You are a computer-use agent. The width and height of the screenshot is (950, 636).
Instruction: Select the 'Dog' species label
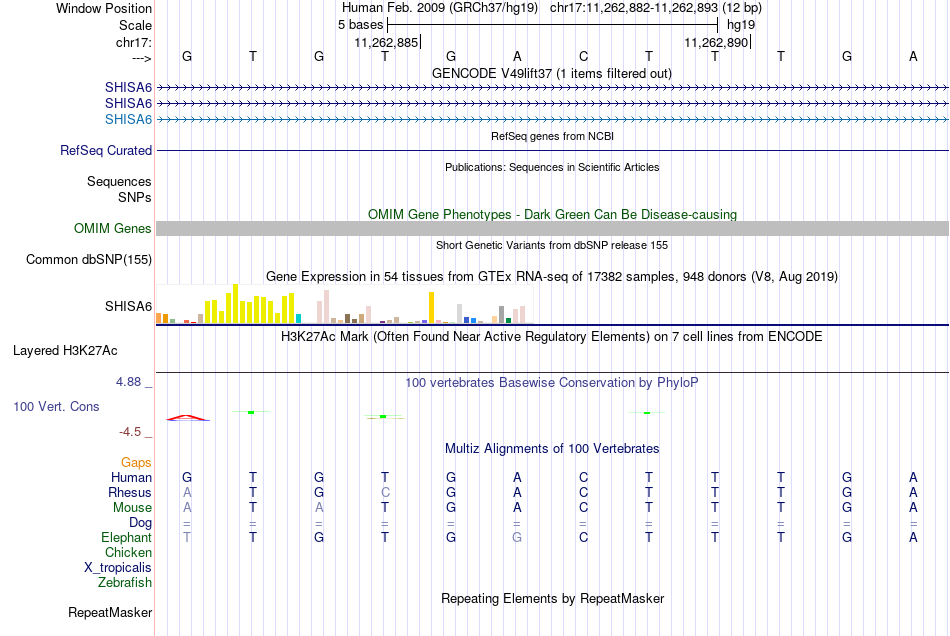point(140,523)
